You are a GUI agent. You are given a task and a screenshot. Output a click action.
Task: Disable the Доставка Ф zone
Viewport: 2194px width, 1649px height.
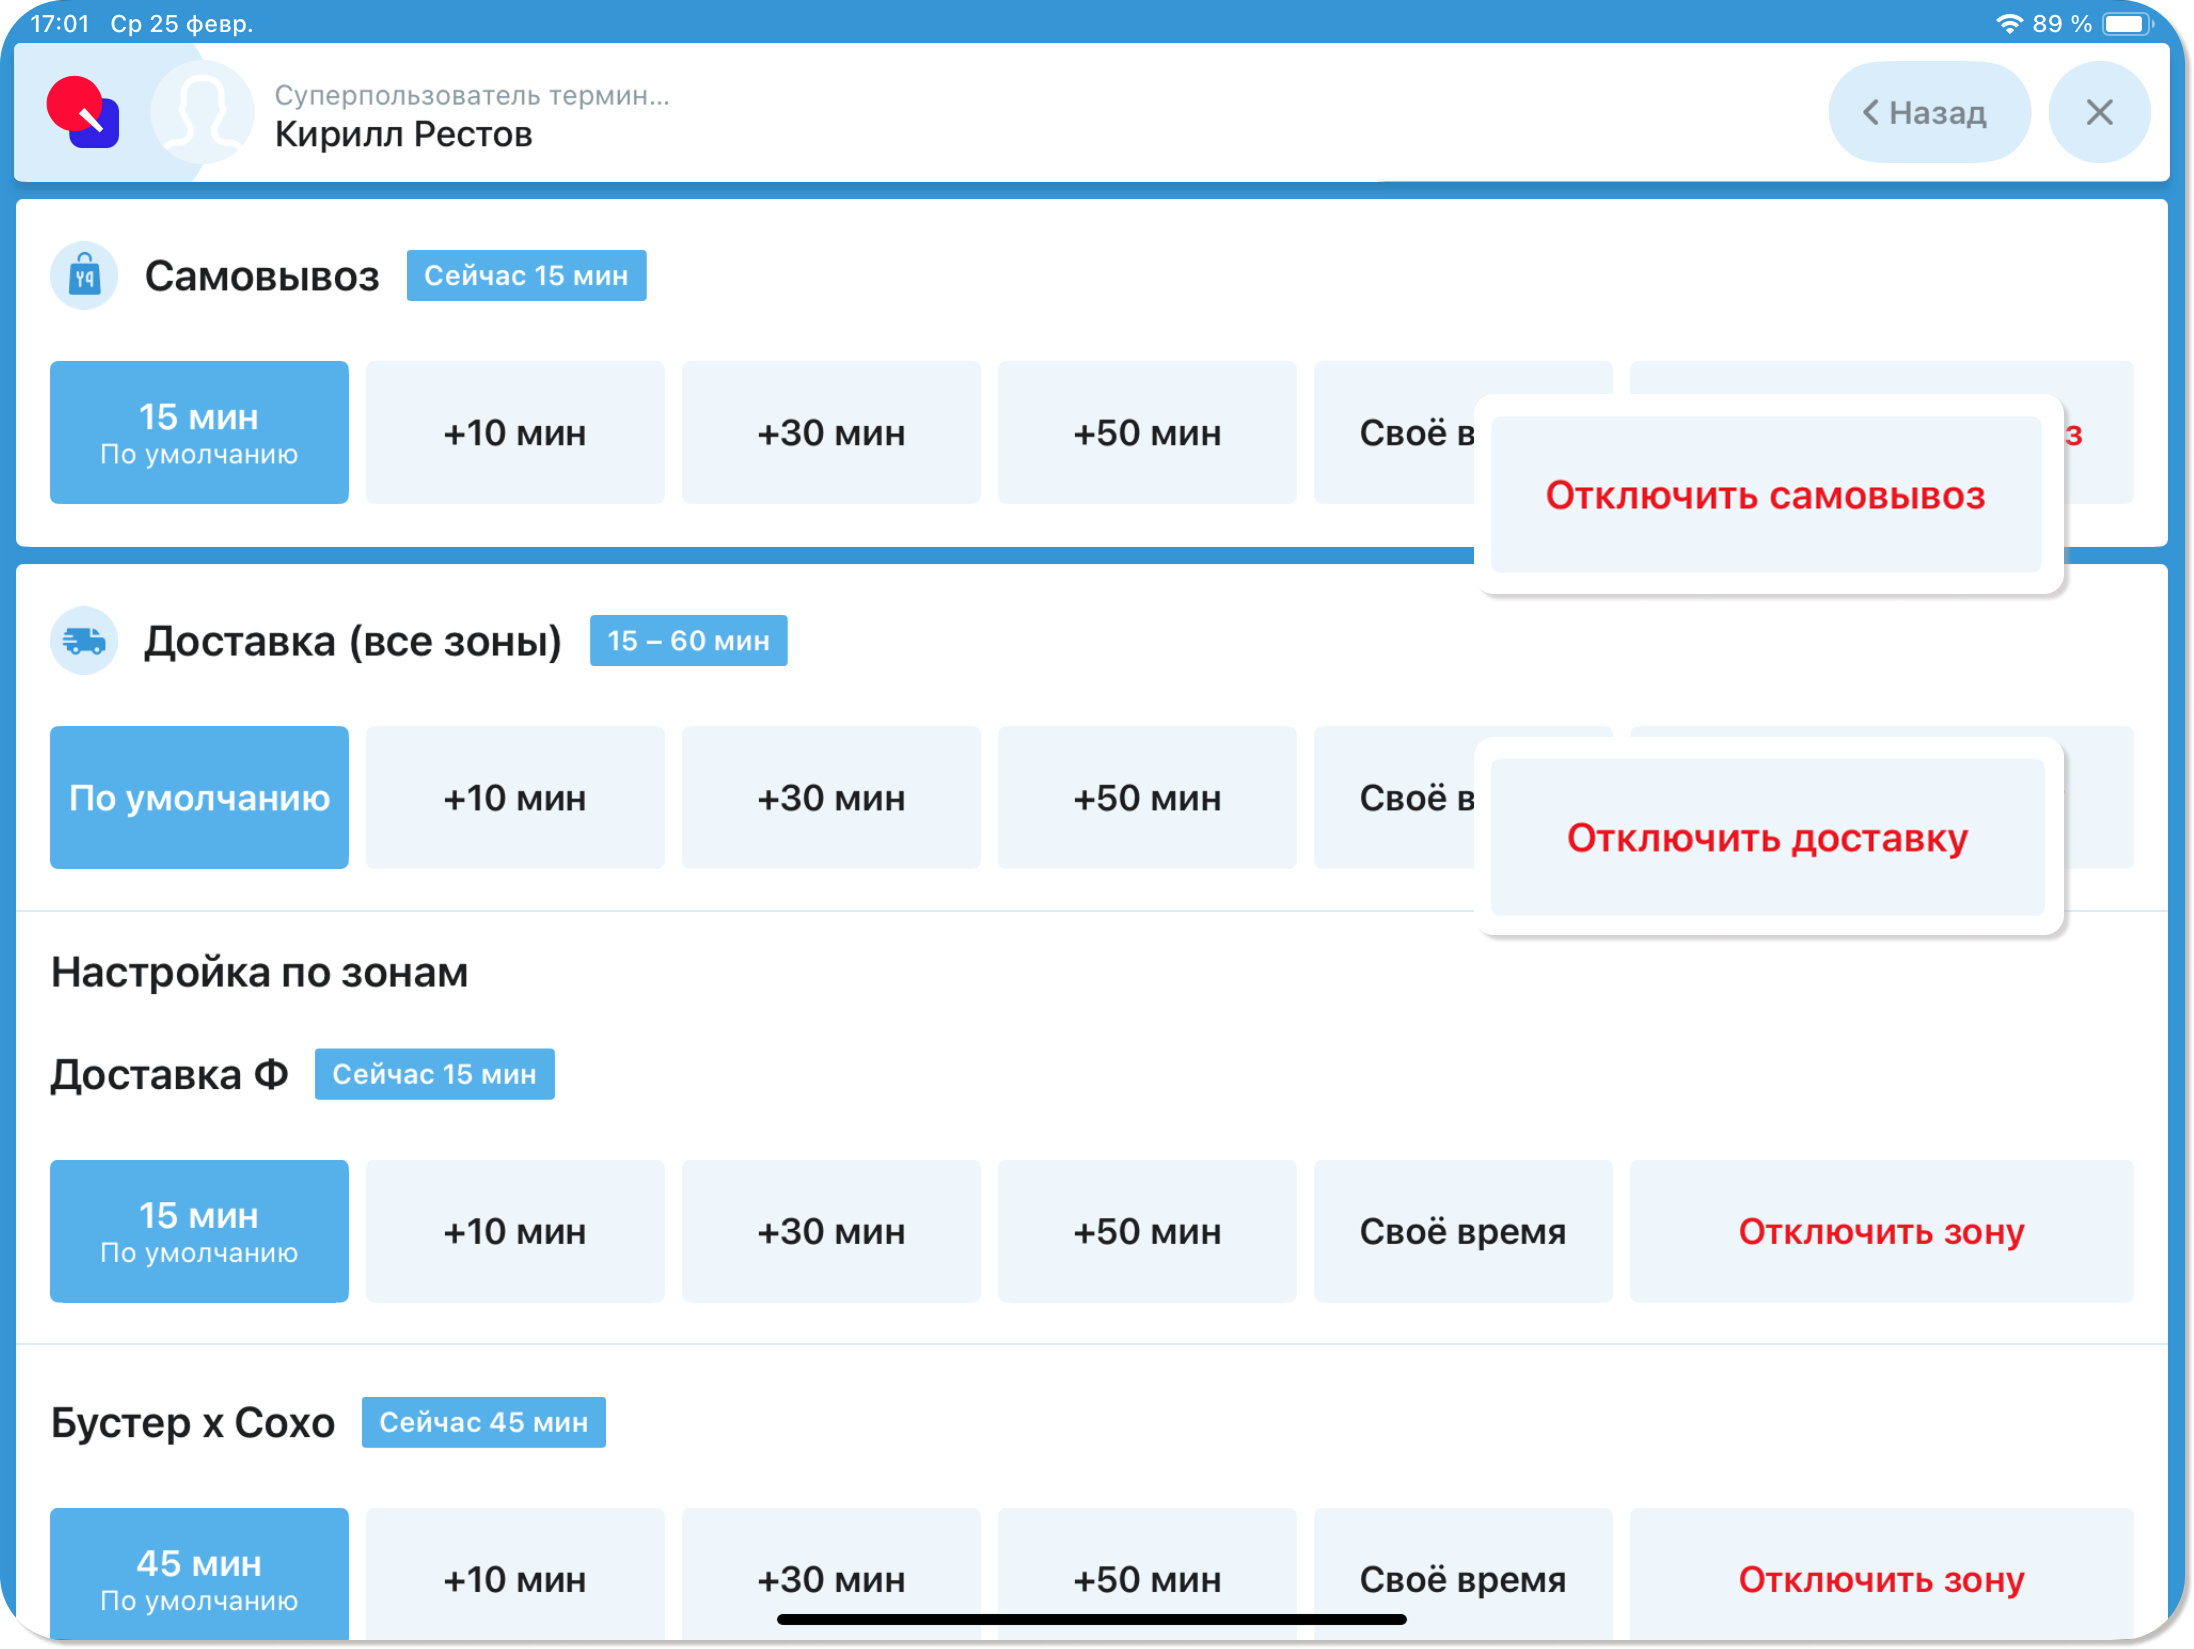pos(1880,1231)
